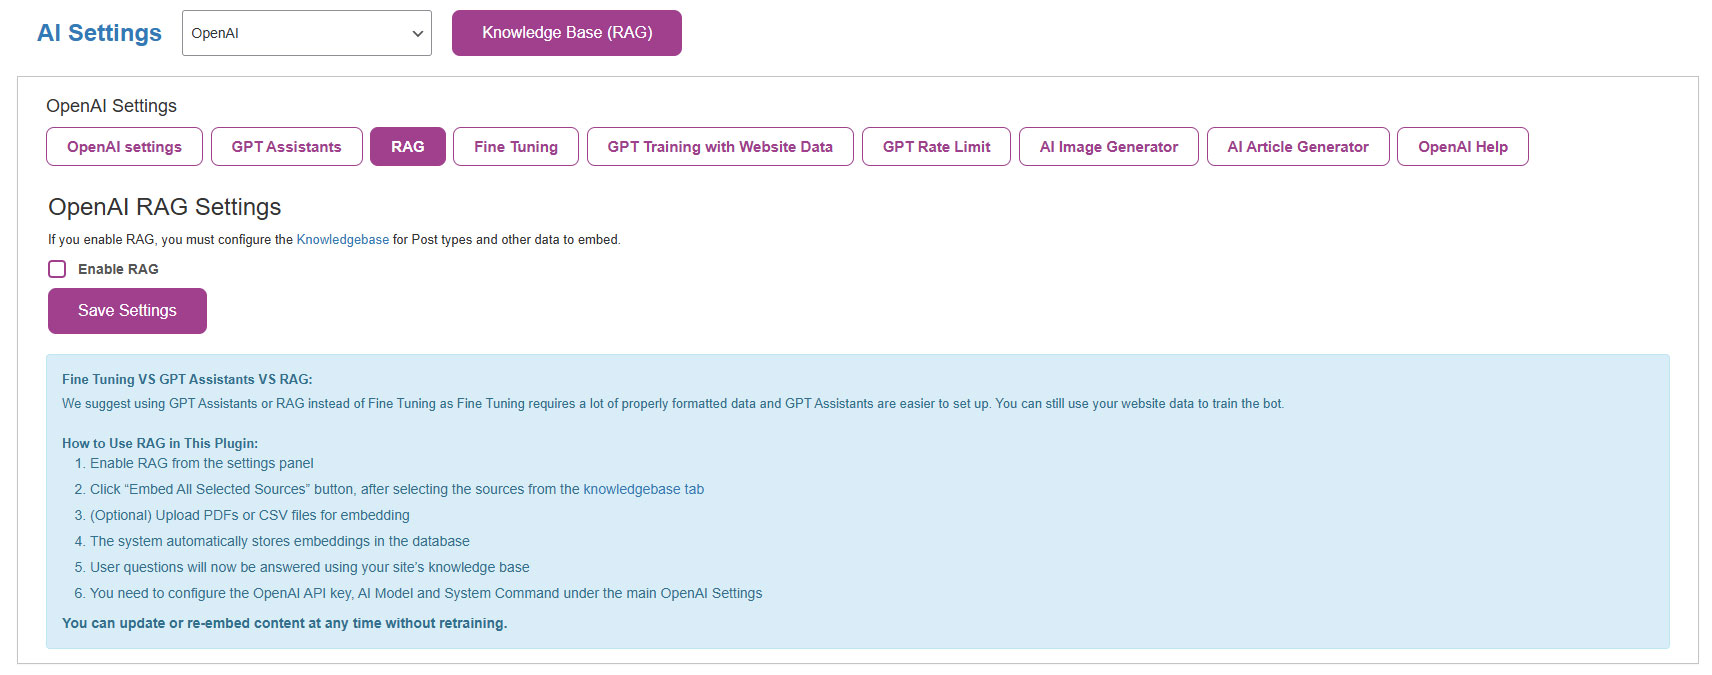Image resolution: width=1712 pixels, height=675 pixels.
Task: Click the chevron arrow in the provider select
Action: 417,34
